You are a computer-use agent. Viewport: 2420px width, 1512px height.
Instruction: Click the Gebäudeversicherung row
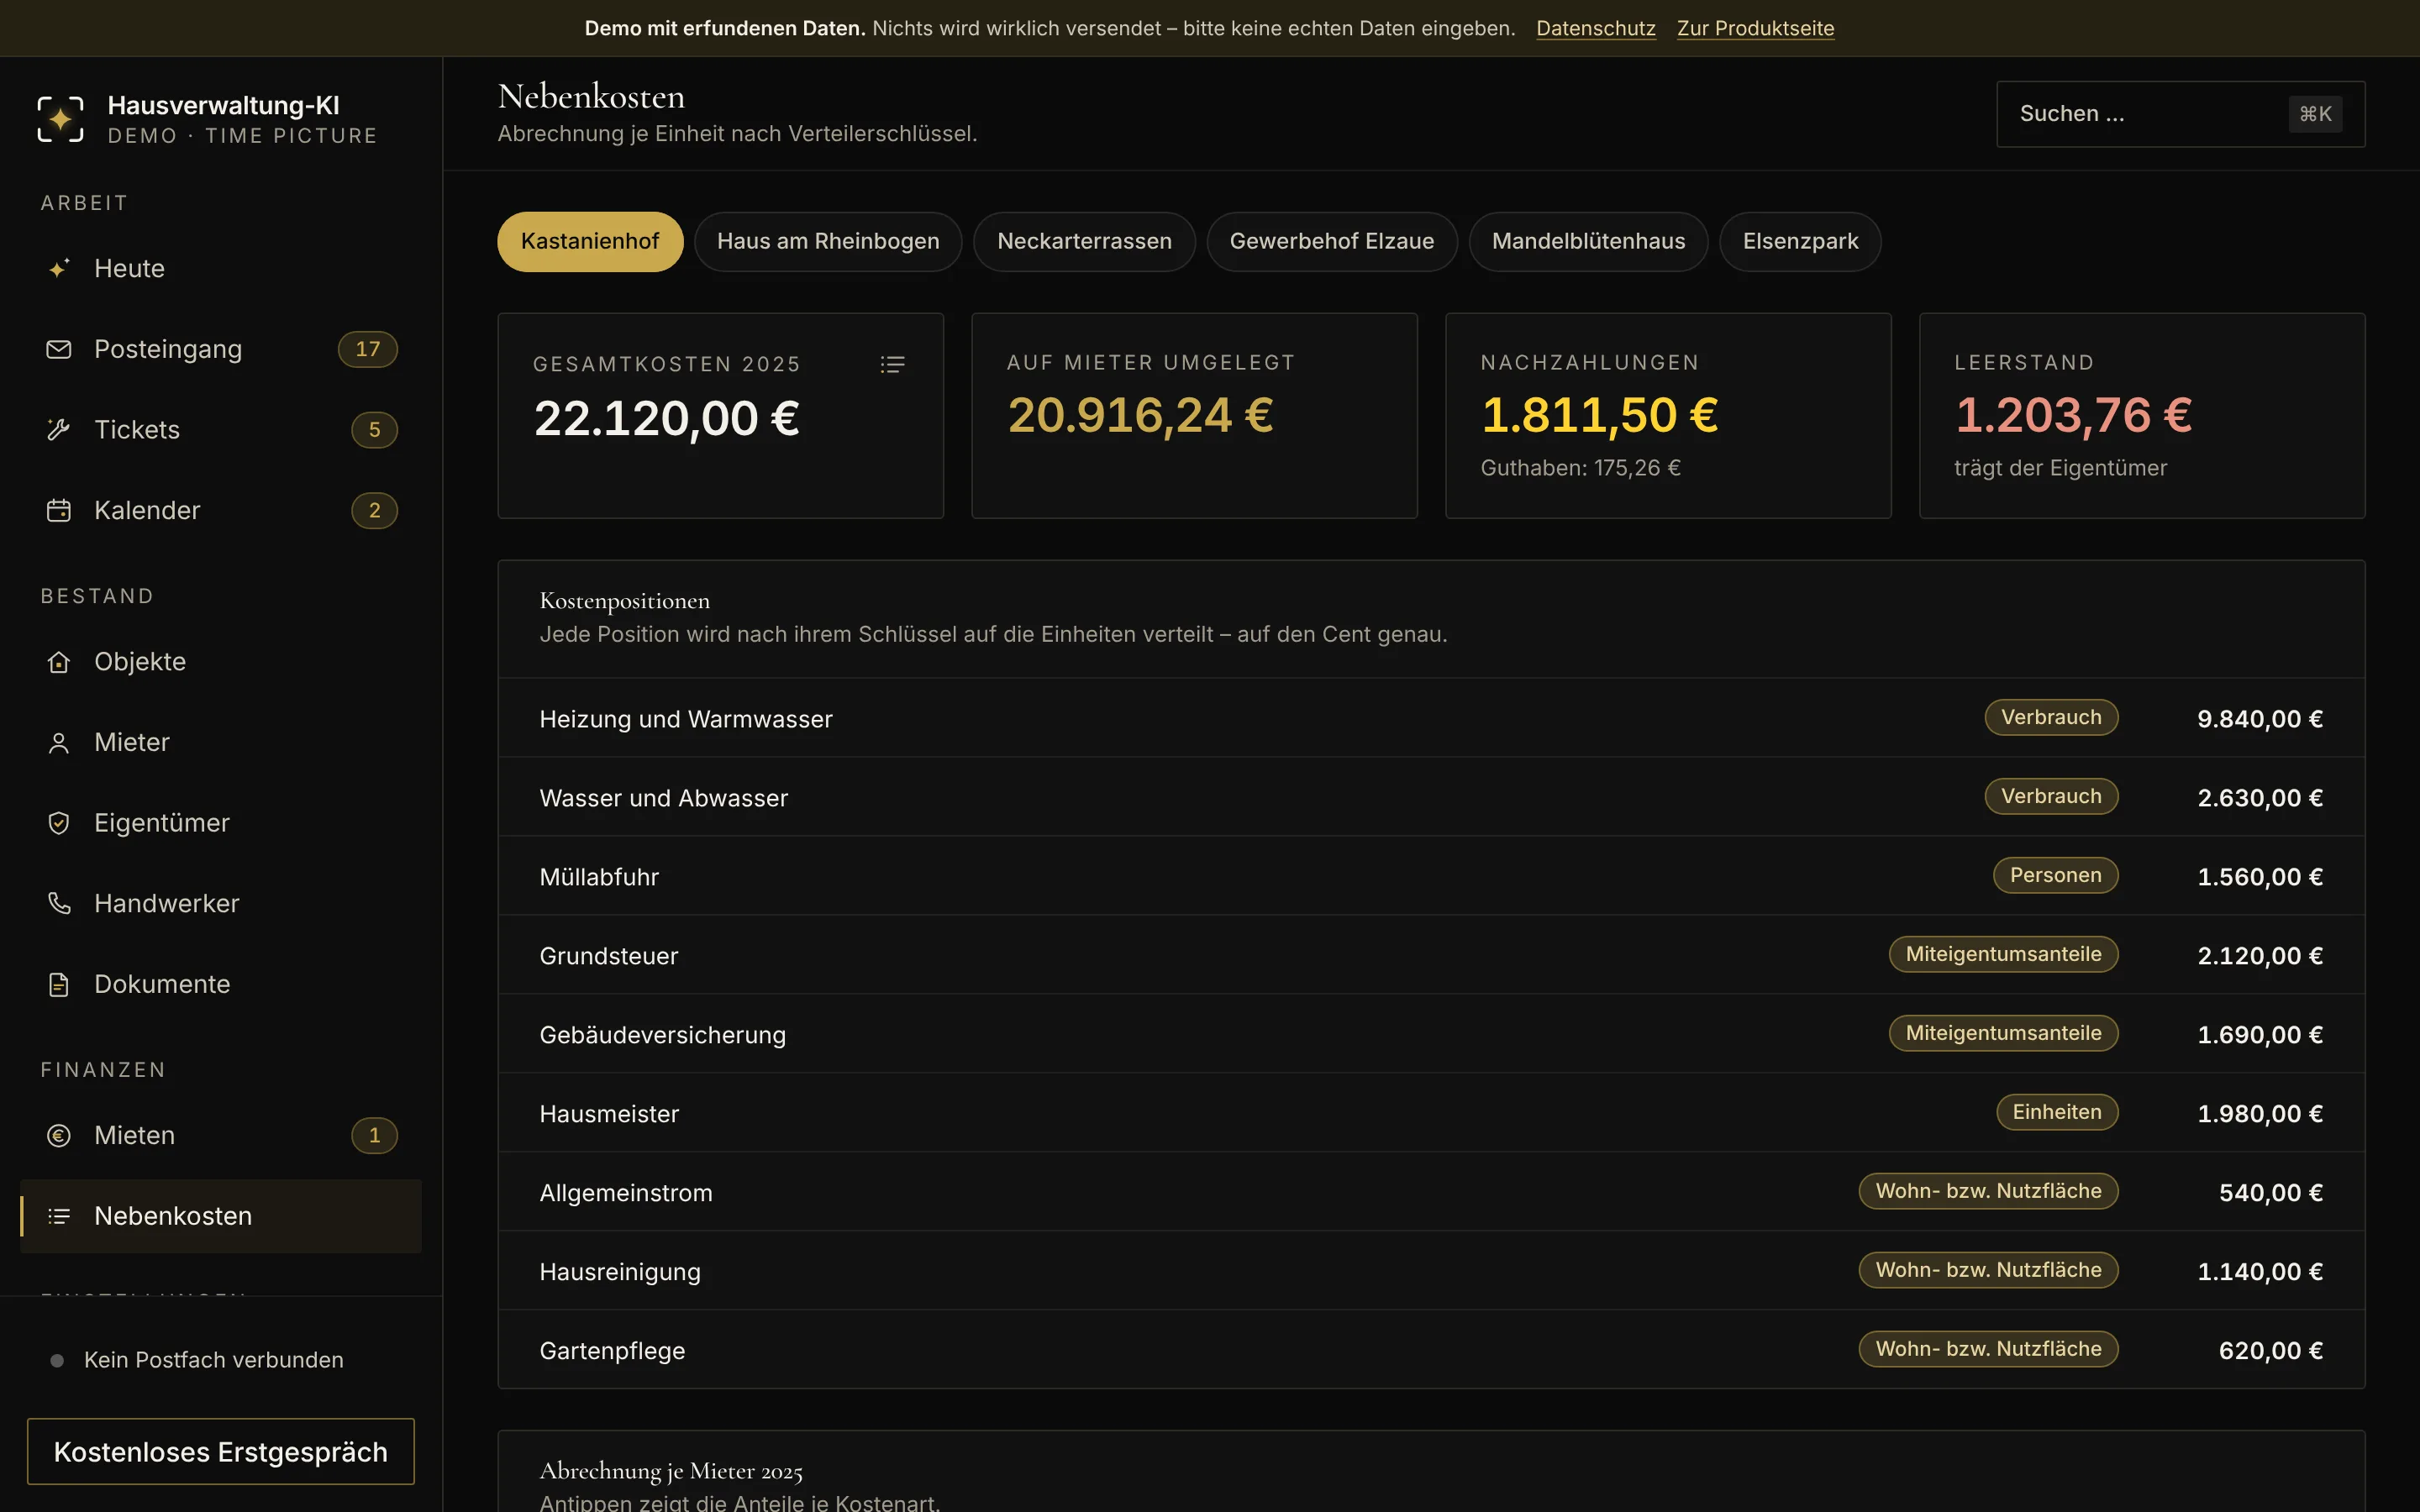(x=1431, y=1034)
